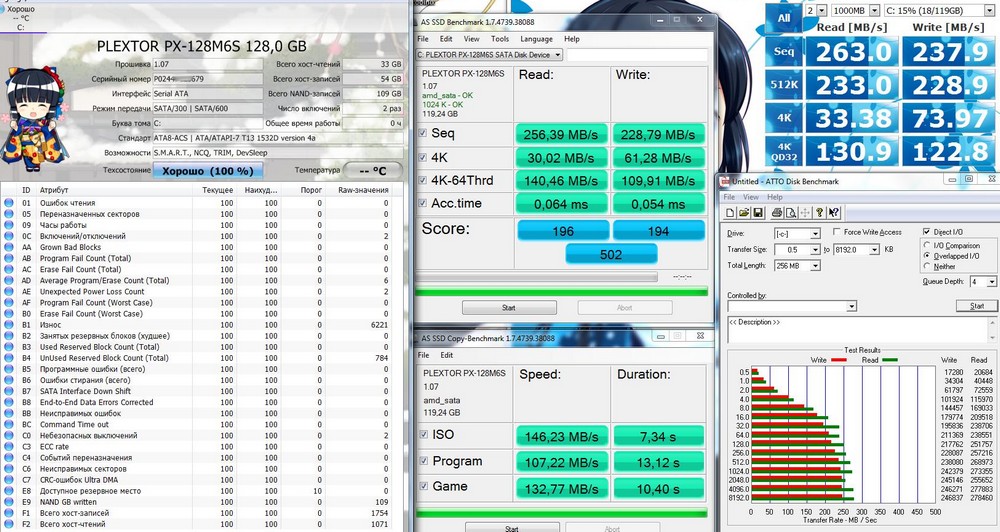Image resolution: width=1000 pixels, height=532 pixels.
Task: Uncheck the Seq test checkbox in AS SSD
Action: click(422, 133)
